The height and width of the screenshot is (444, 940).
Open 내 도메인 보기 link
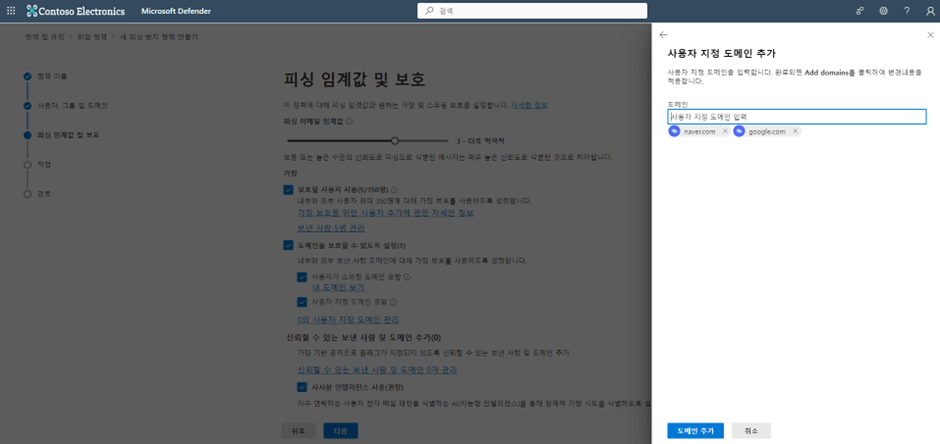tap(339, 288)
